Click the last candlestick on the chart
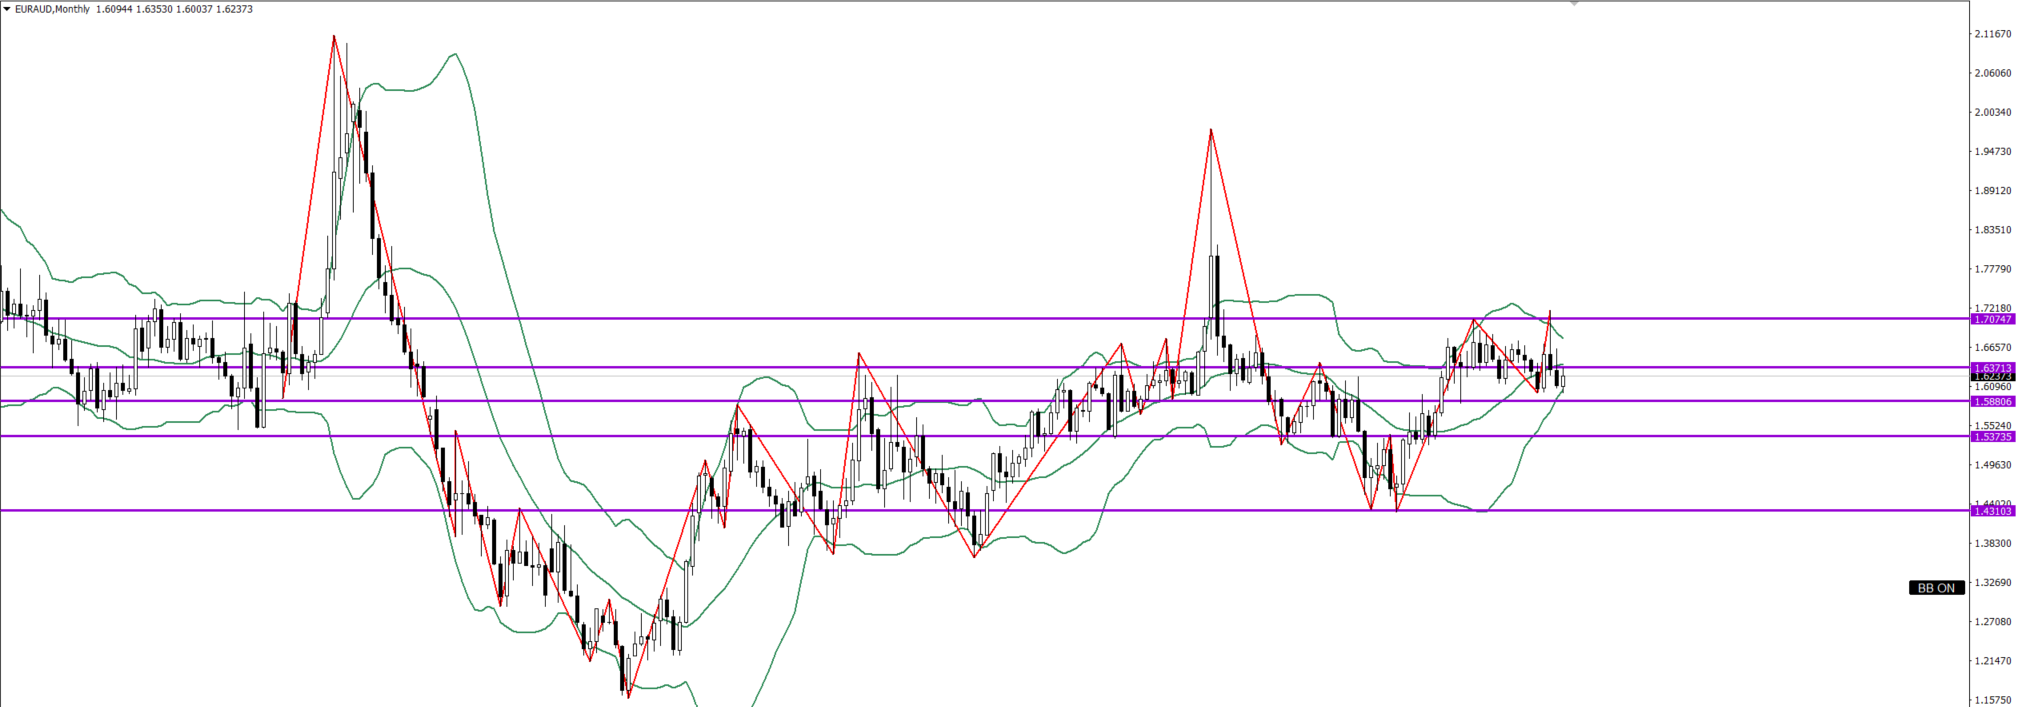Viewport: 2017px width, 707px height. pyautogui.click(x=1562, y=379)
